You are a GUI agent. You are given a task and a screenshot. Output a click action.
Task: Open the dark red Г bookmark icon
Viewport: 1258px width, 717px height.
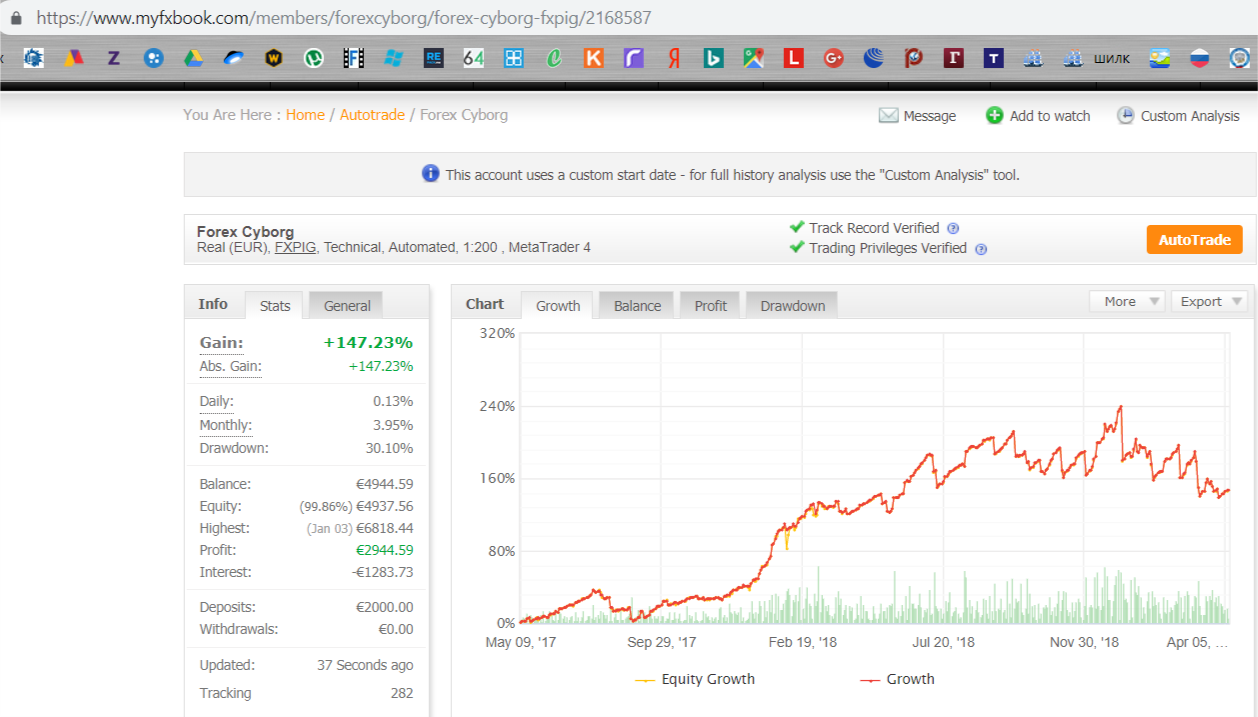[x=954, y=58]
